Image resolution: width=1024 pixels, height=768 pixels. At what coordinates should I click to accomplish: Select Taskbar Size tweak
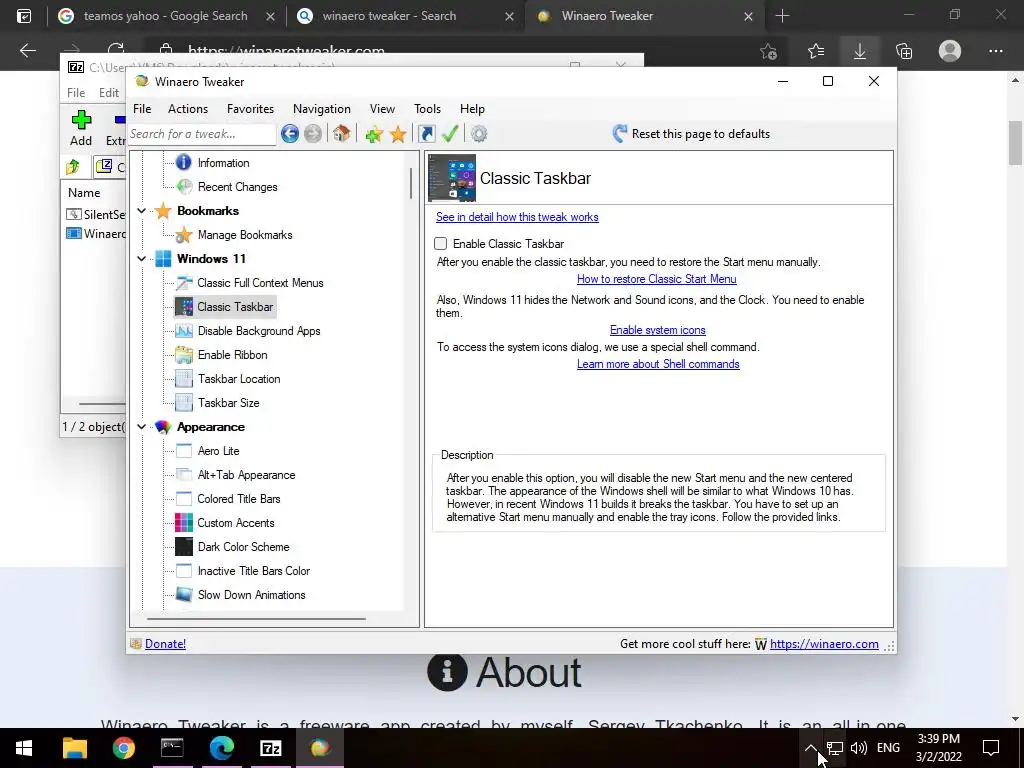[x=228, y=403]
